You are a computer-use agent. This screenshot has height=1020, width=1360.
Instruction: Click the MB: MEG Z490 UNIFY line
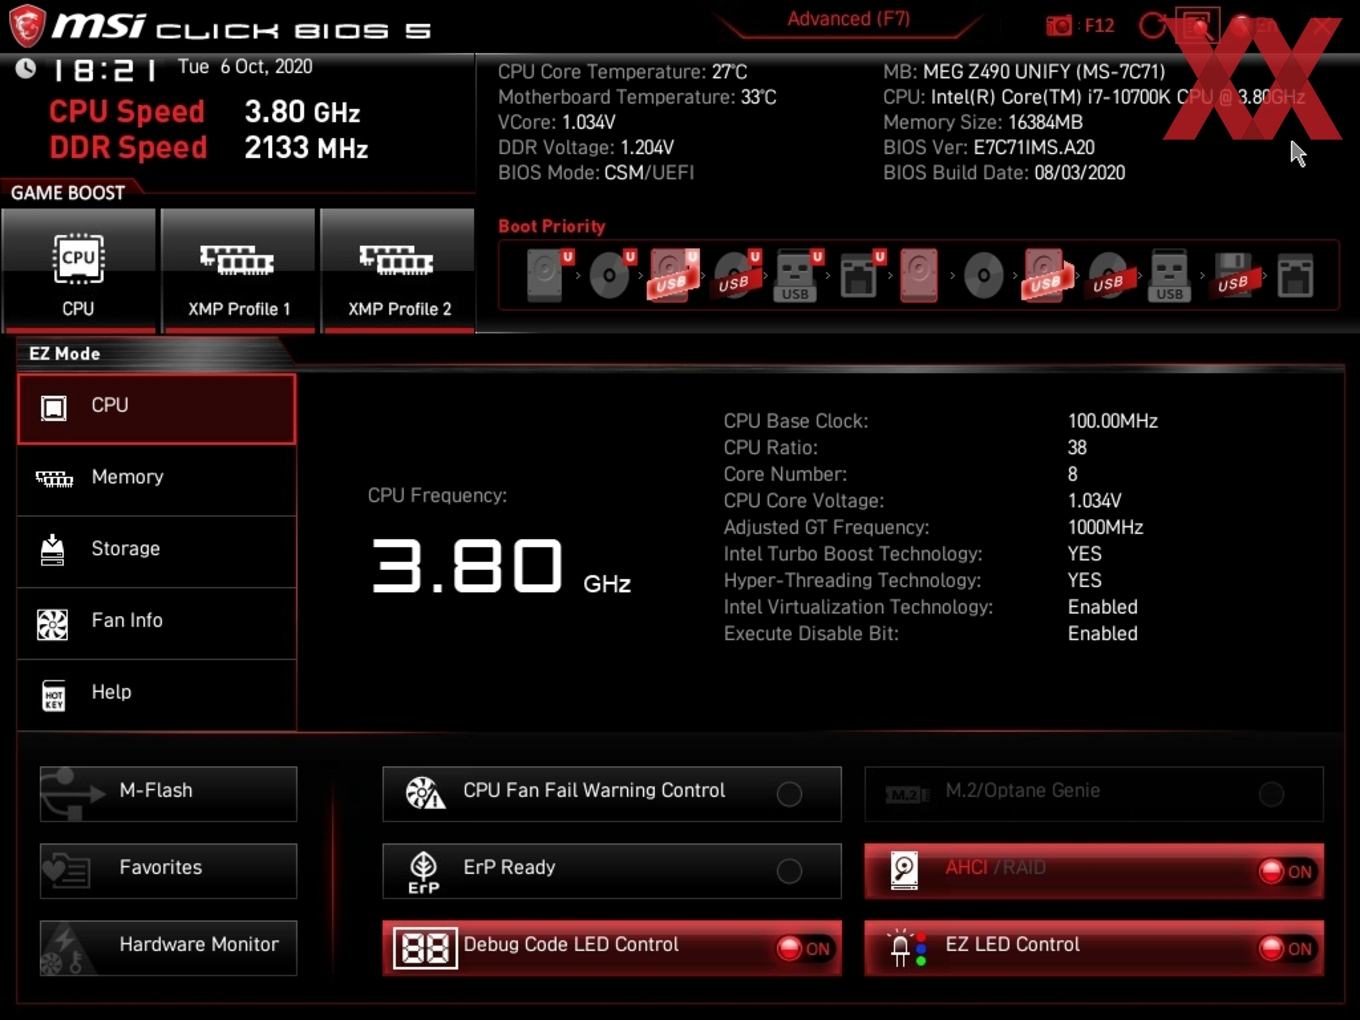(1024, 72)
